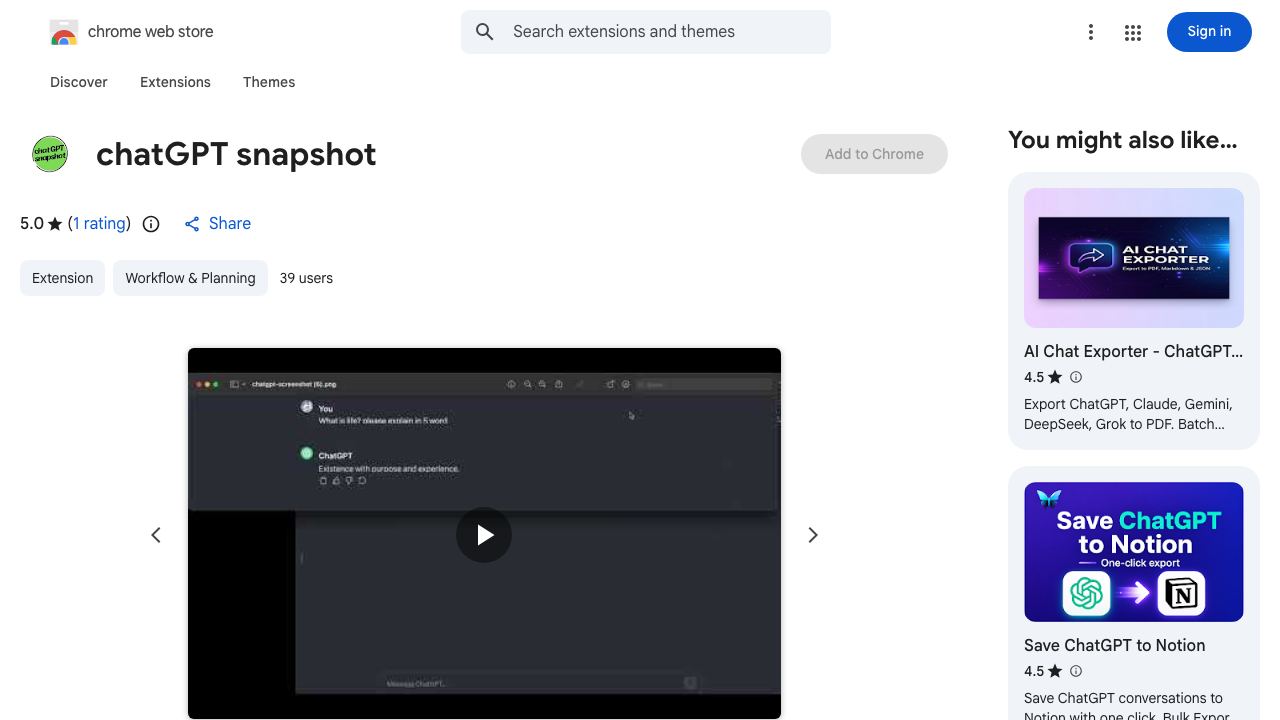Click info icon under AI Chat Exporter rating

(x=1076, y=377)
